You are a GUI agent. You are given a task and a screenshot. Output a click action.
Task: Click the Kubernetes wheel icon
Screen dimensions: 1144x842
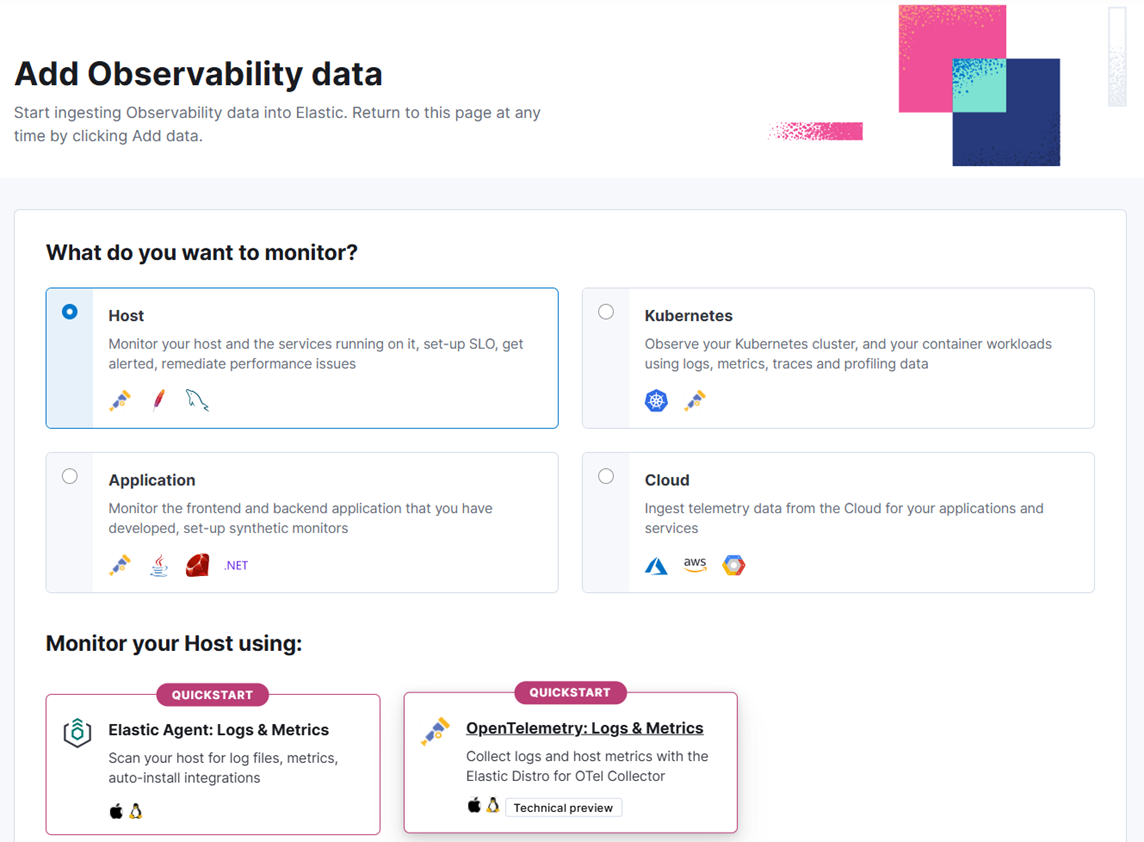tap(656, 401)
